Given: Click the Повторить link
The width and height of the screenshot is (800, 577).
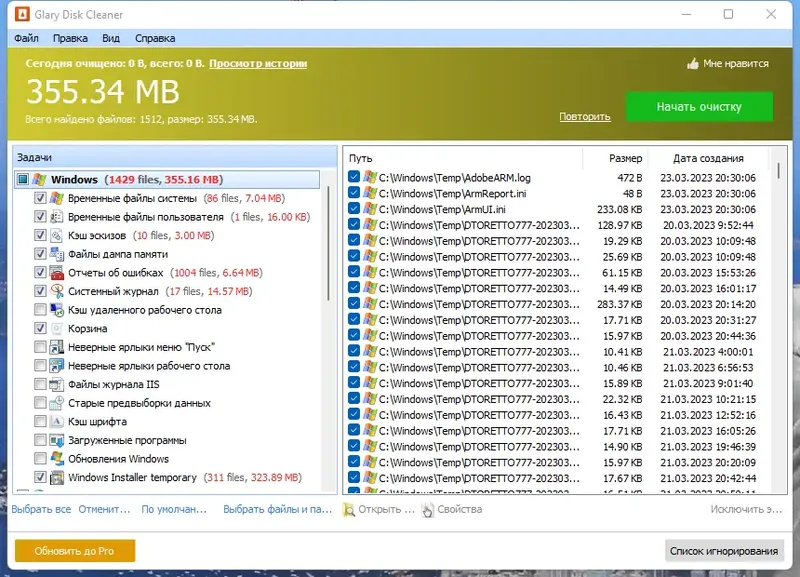Looking at the screenshot, I should coord(585,116).
